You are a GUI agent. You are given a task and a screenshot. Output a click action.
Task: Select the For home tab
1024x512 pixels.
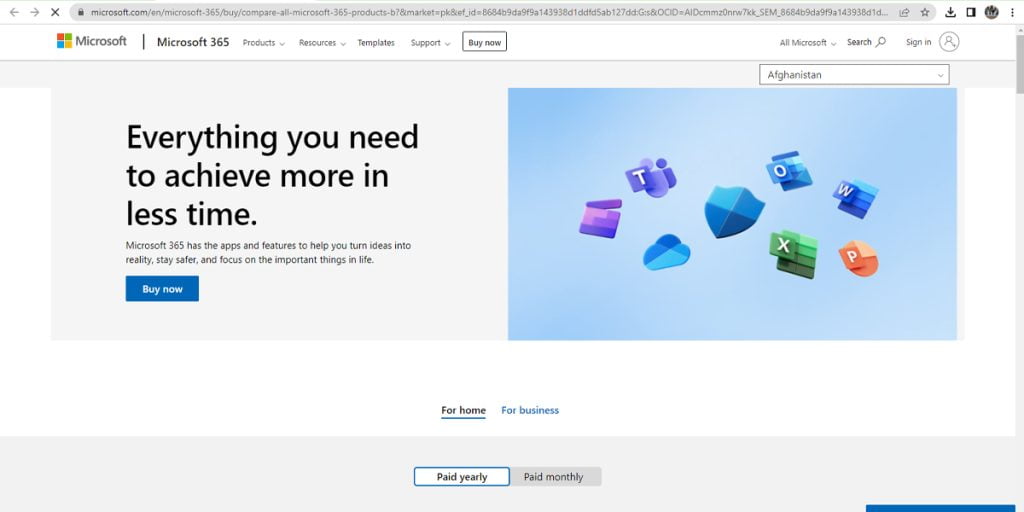(463, 411)
